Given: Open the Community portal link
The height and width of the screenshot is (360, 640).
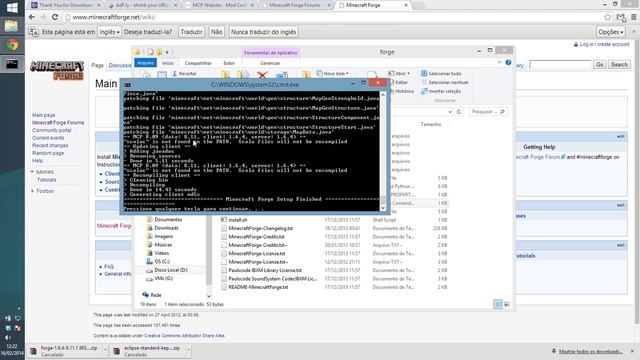Looking at the screenshot, I should pyautogui.click(x=51, y=130).
